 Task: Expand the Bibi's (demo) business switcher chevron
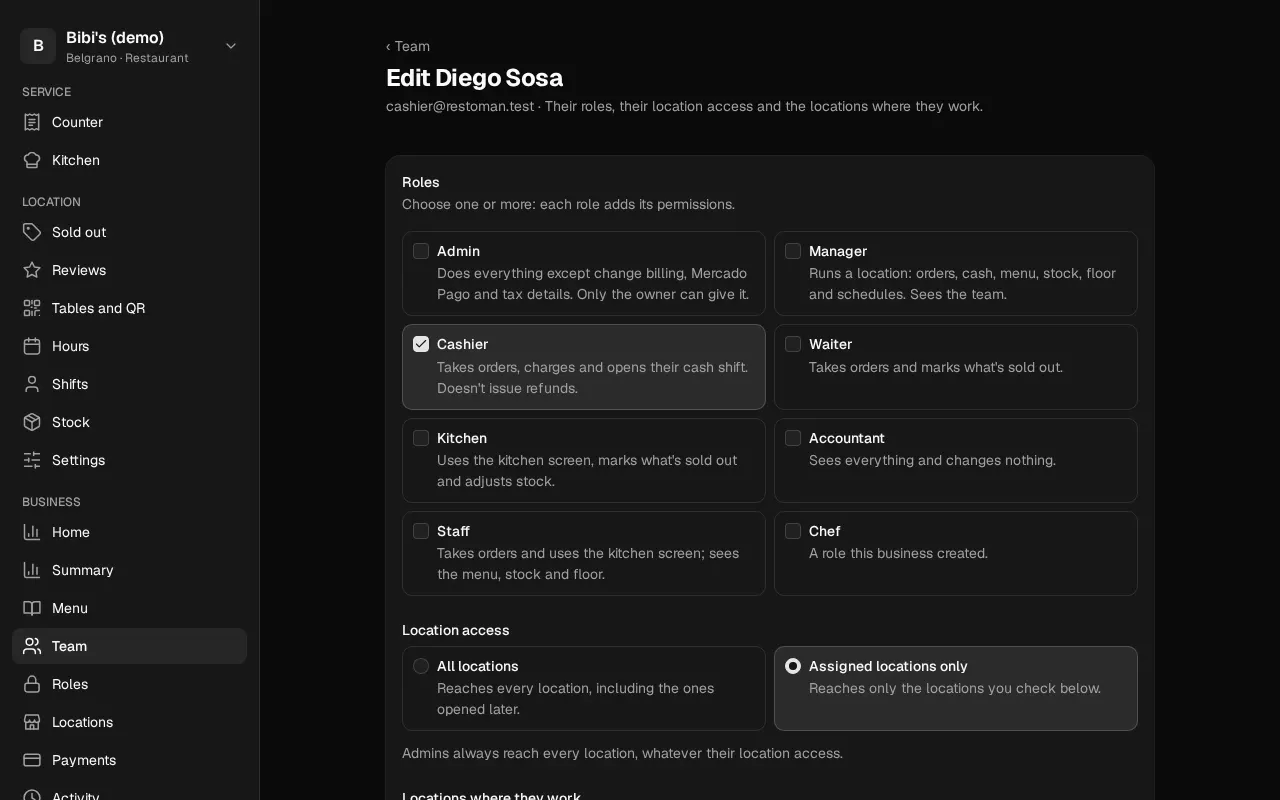[x=231, y=46]
